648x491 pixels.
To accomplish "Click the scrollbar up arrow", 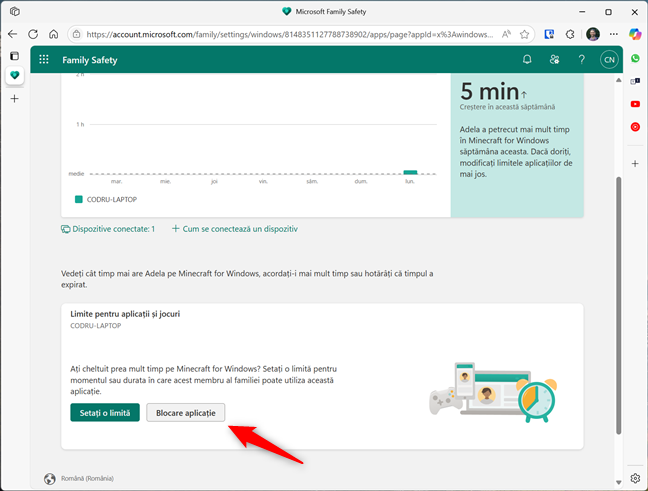I will 619,80.
